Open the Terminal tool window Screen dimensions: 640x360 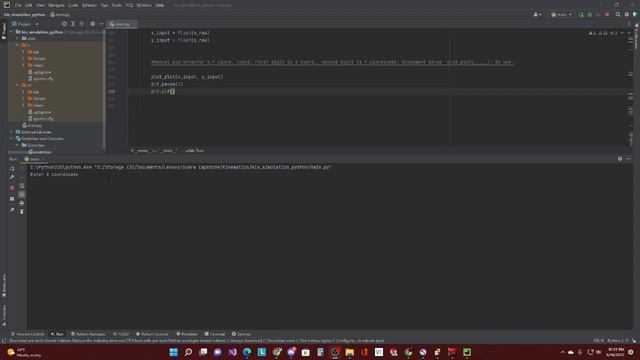(x=215, y=334)
